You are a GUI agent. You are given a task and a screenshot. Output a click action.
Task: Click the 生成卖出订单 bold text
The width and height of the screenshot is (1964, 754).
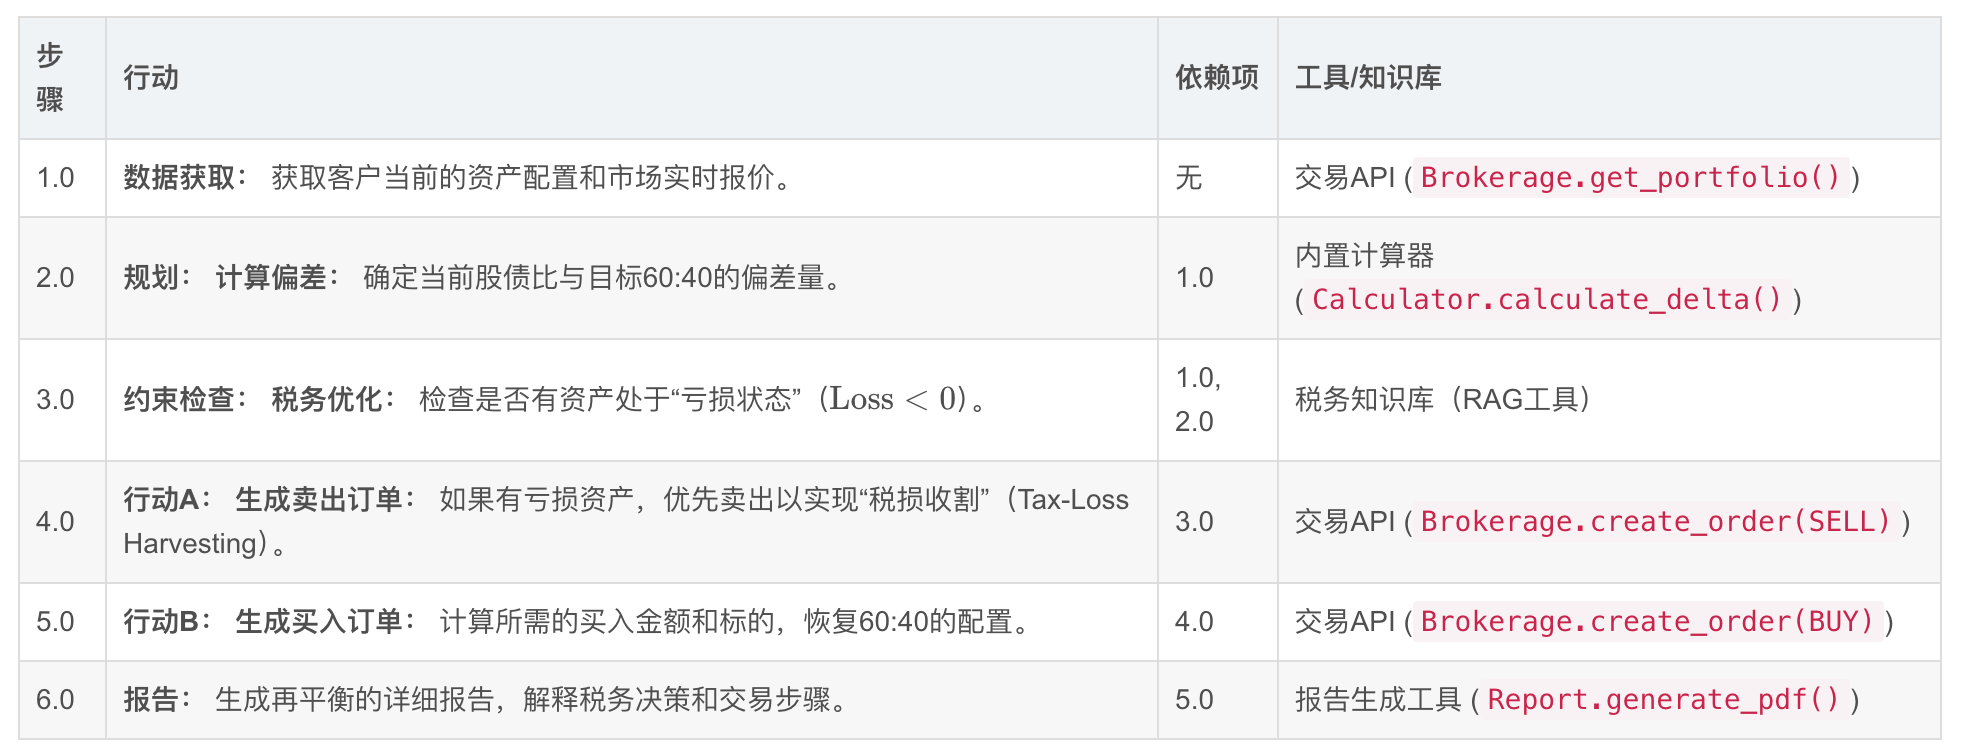[x=319, y=500]
